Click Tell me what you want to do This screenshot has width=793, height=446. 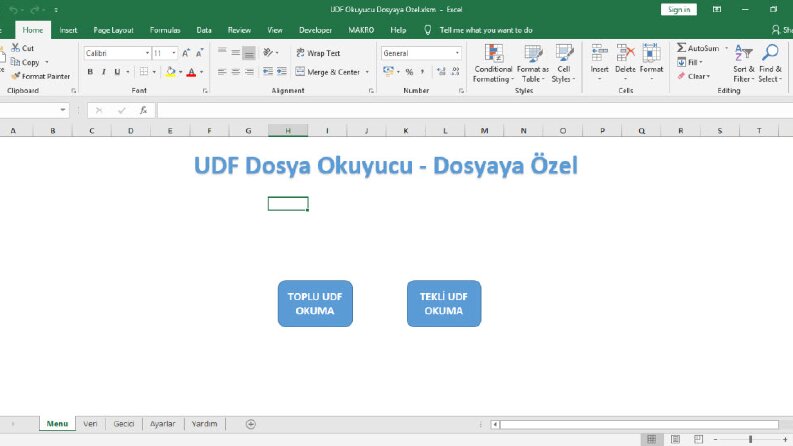pyautogui.click(x=486, y=30)
